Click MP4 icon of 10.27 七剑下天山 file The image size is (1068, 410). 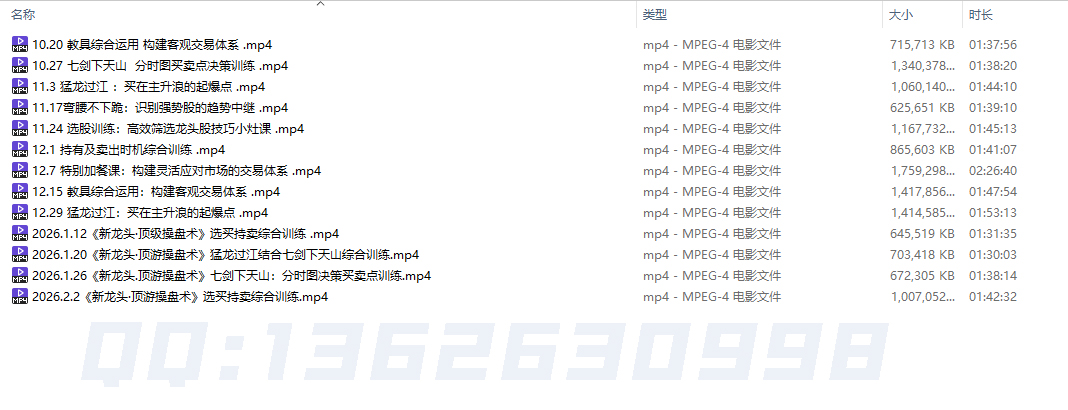coord(20,66)
